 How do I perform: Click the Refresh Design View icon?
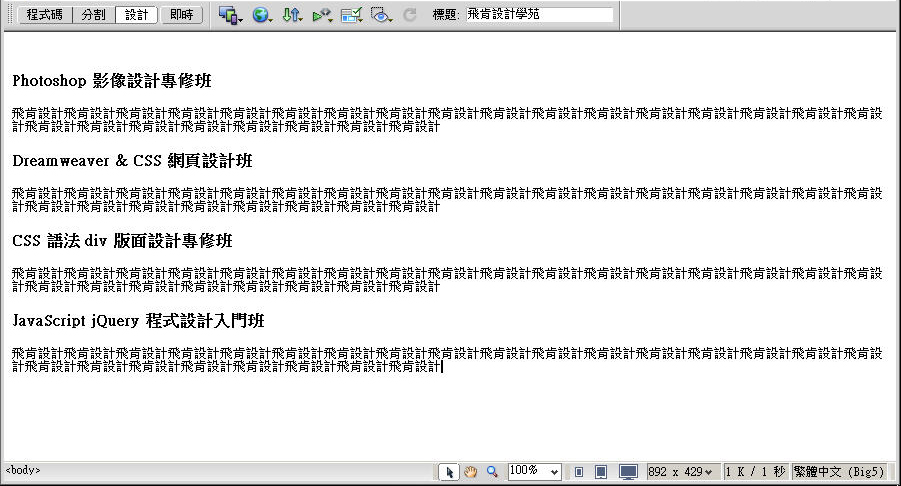pyautogui.click(x=410, y=15)
